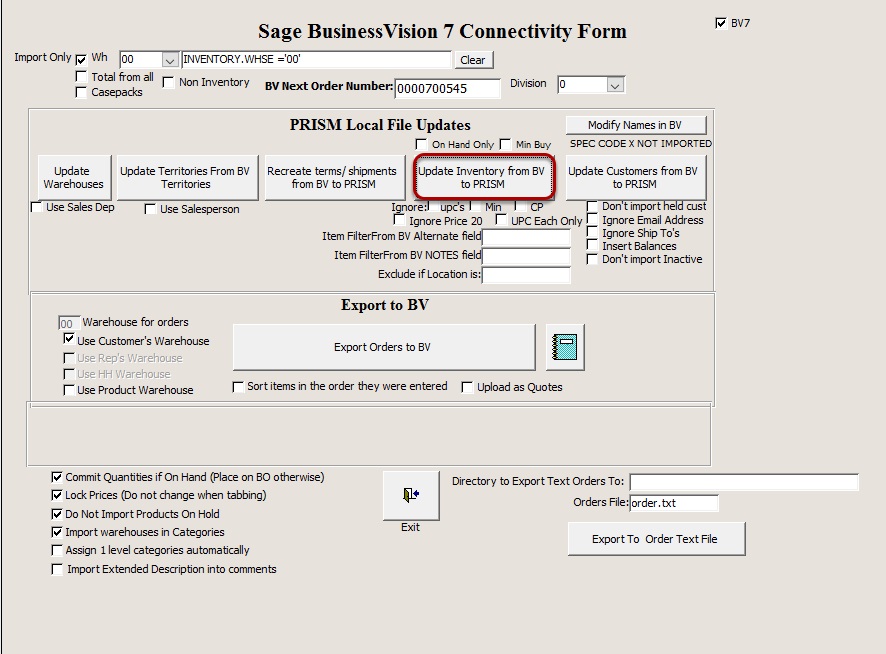
Task: Uncheck Do Not Import Products On Hold
Action: click(x=57, y=514)
